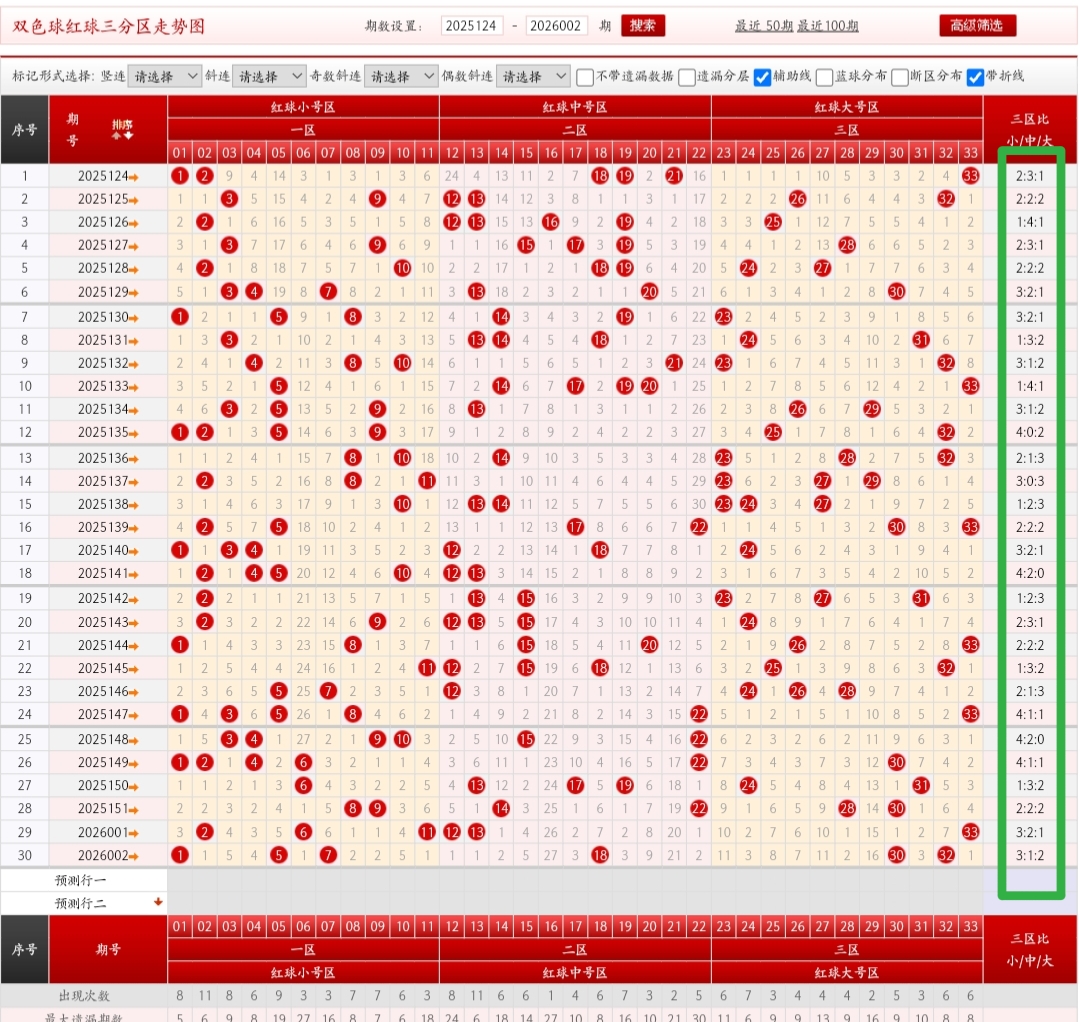The width and height of the screenshot is (1080, 1022).
Task: Click red ball 11 in row 2025137
Action: 427,481
